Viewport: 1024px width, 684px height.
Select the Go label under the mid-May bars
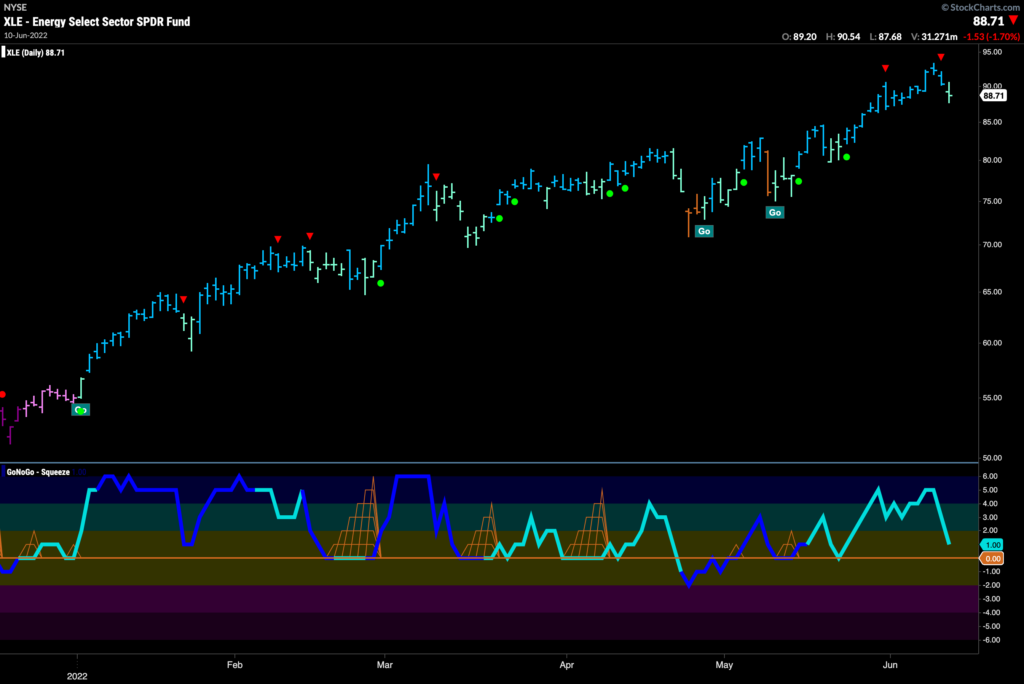click(775, 212)
